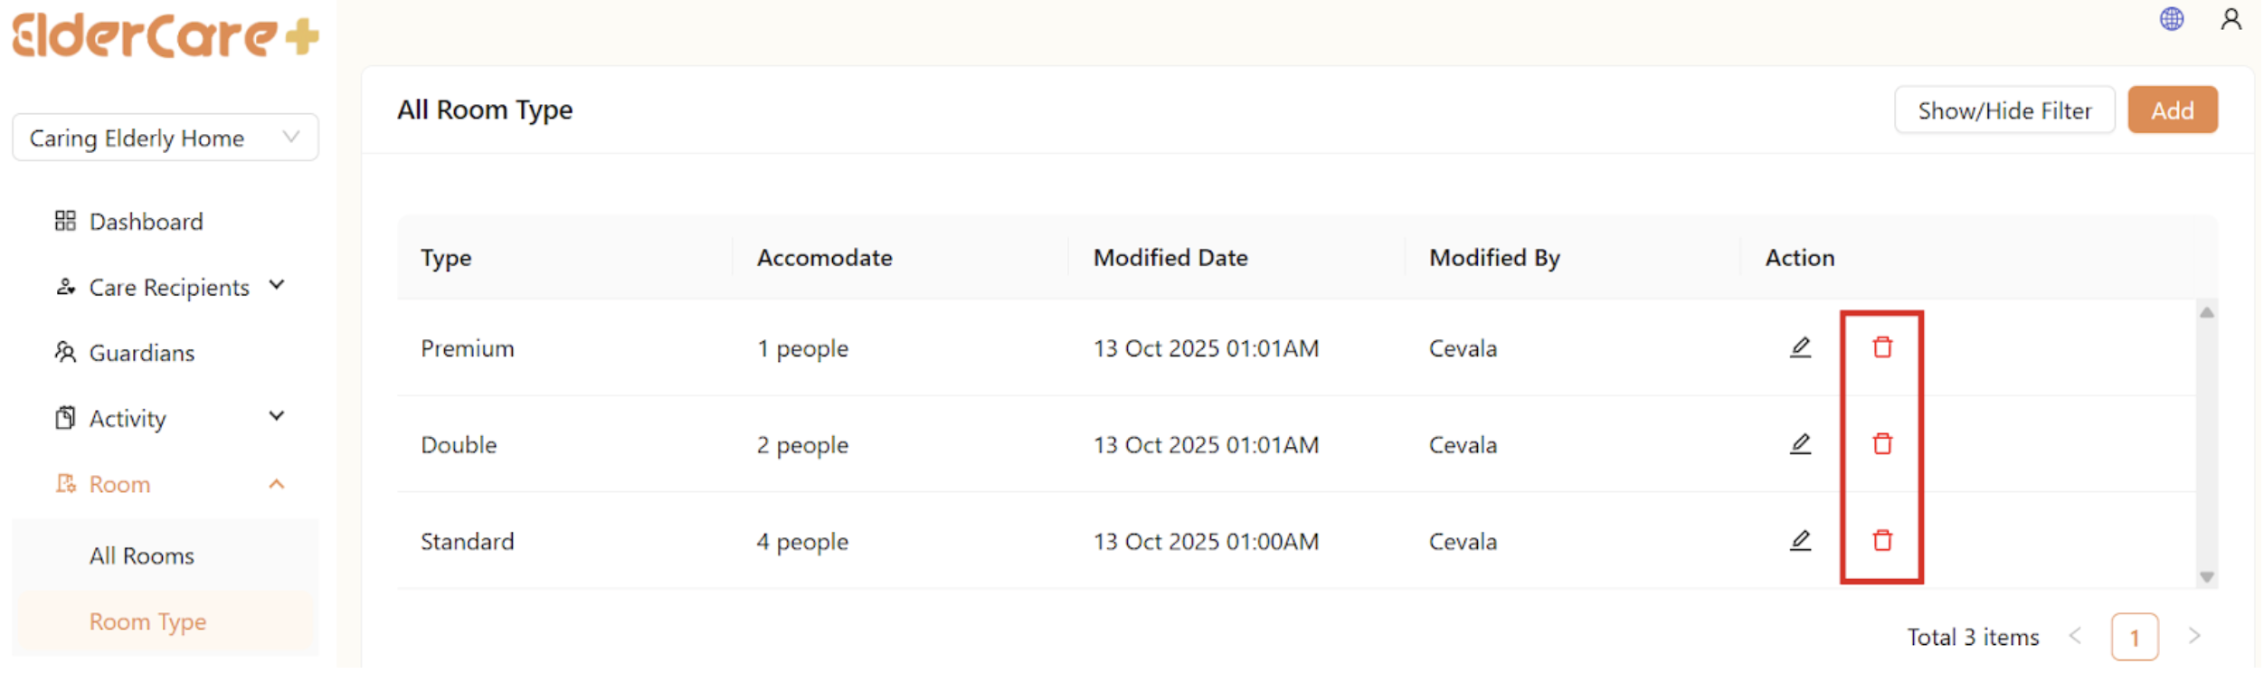
Task: Click the table scrollbar down arrow
Action: click(x=2207, y=577)
